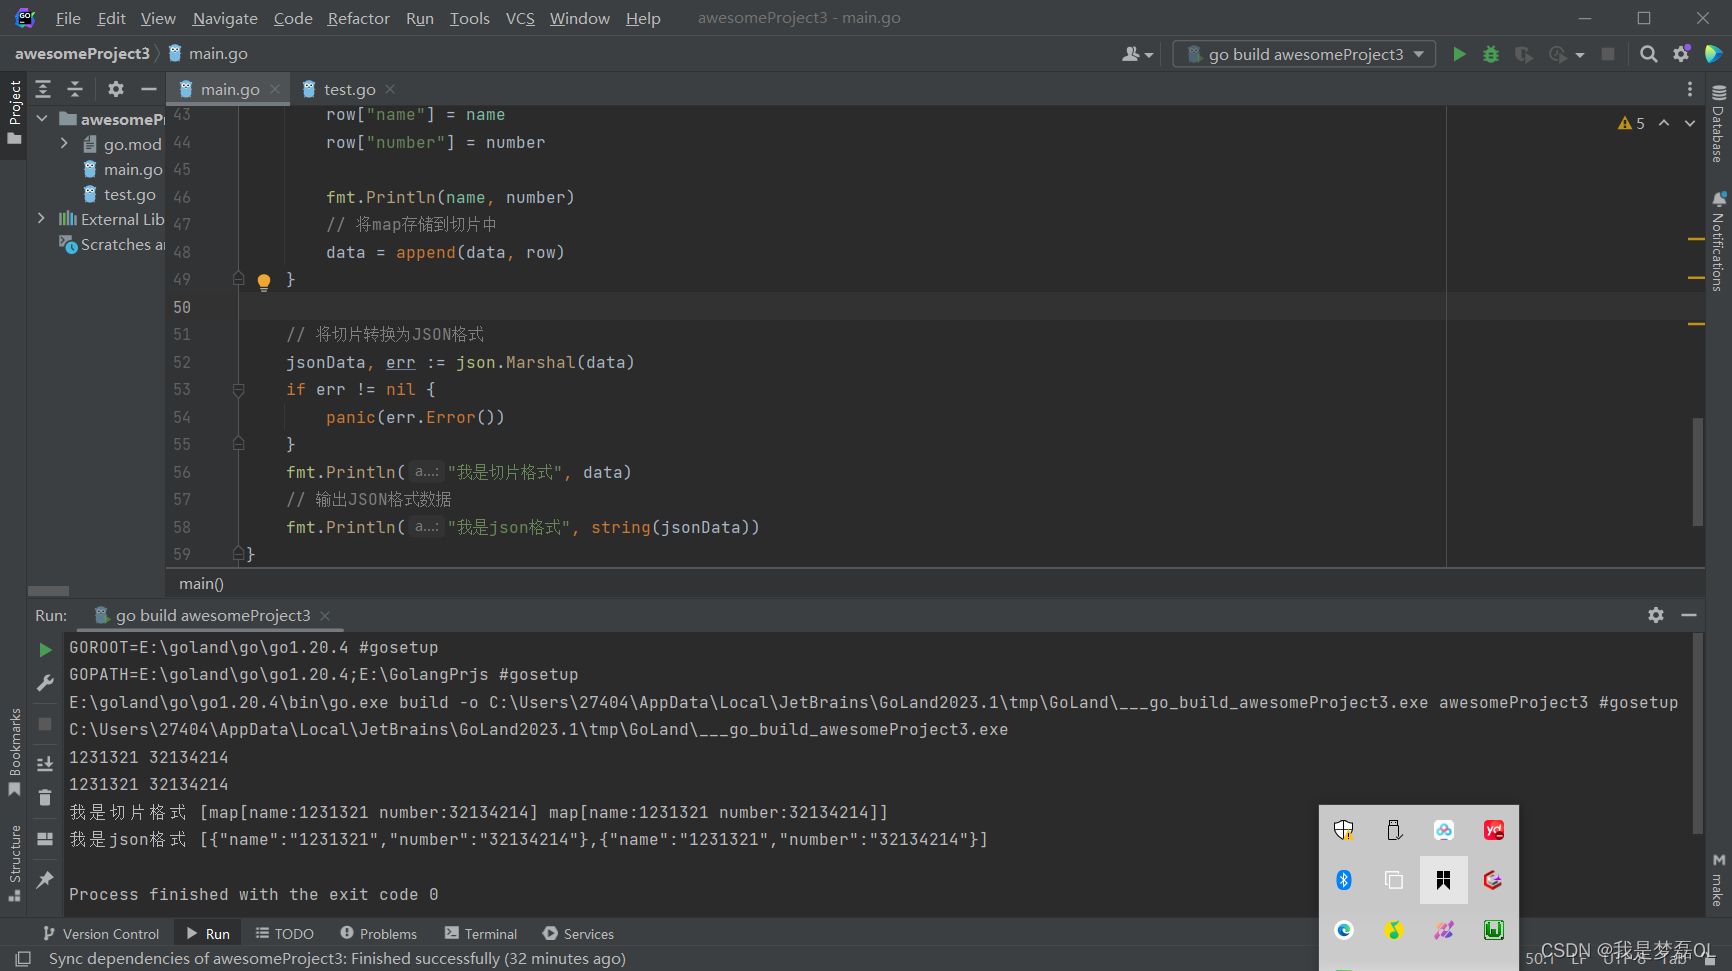The height and width of the screenshot is (971, 1732).
Task: Open the Terminal tool window
Action: tap(481, 933)
